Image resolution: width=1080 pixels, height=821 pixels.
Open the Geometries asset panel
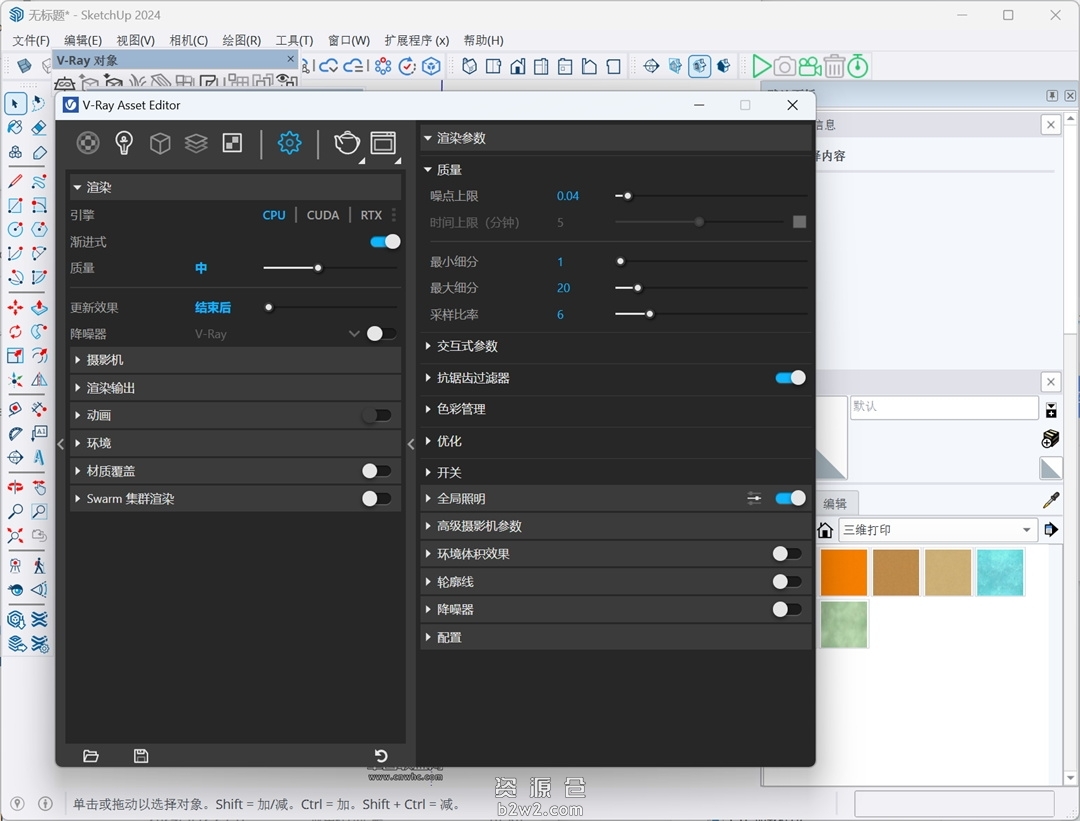[x=159, y=142]
